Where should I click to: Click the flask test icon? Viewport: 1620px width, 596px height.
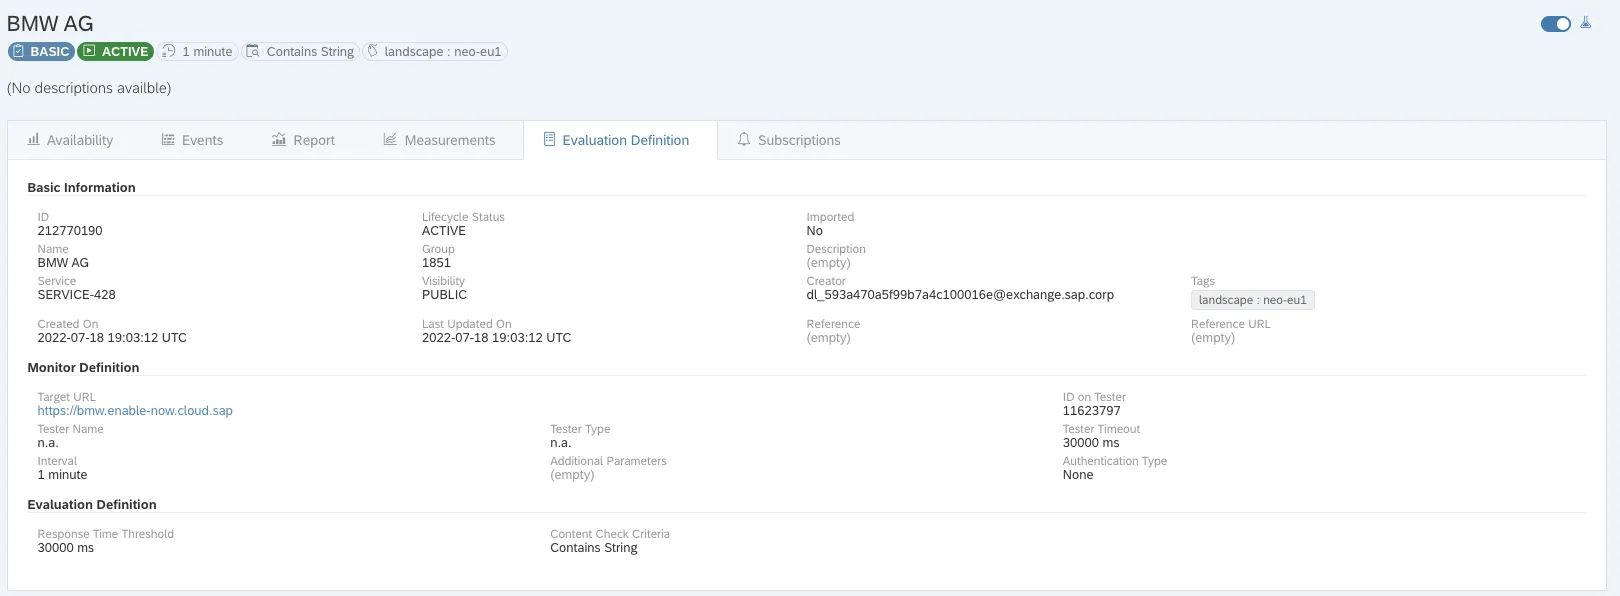(1585, 23)
